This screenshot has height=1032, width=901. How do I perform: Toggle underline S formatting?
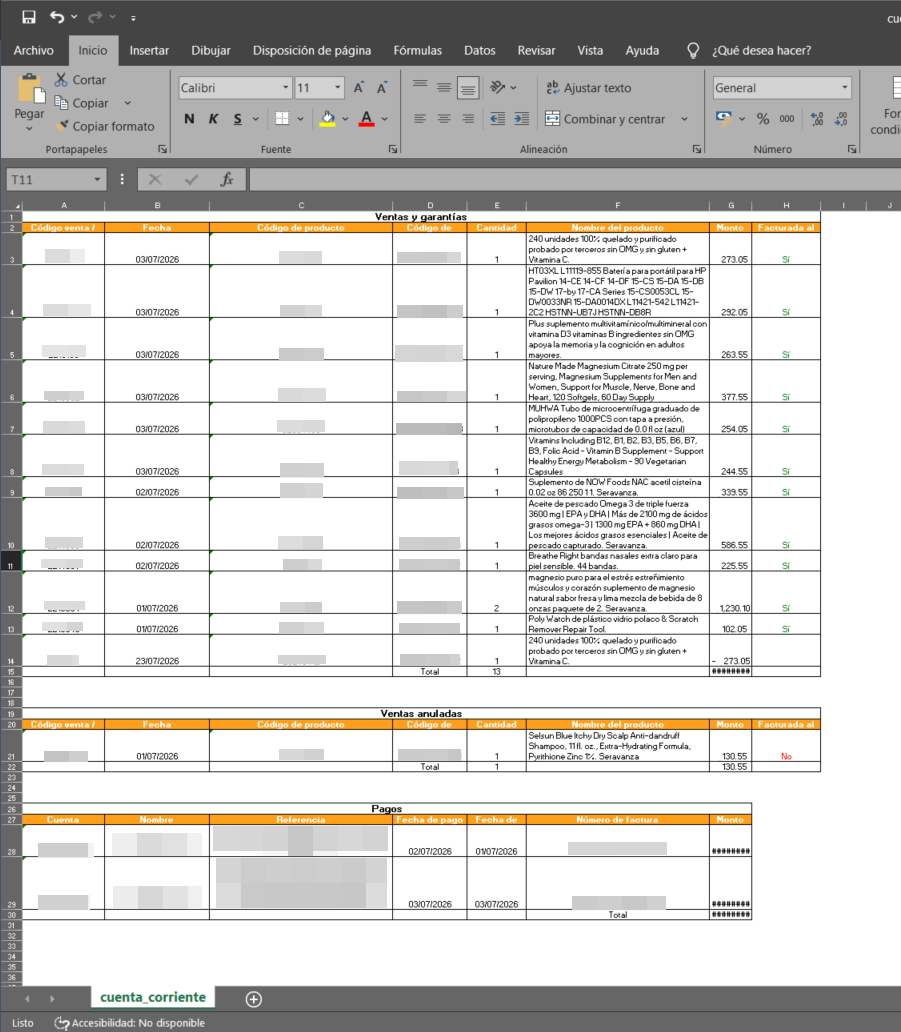[238, 119]
